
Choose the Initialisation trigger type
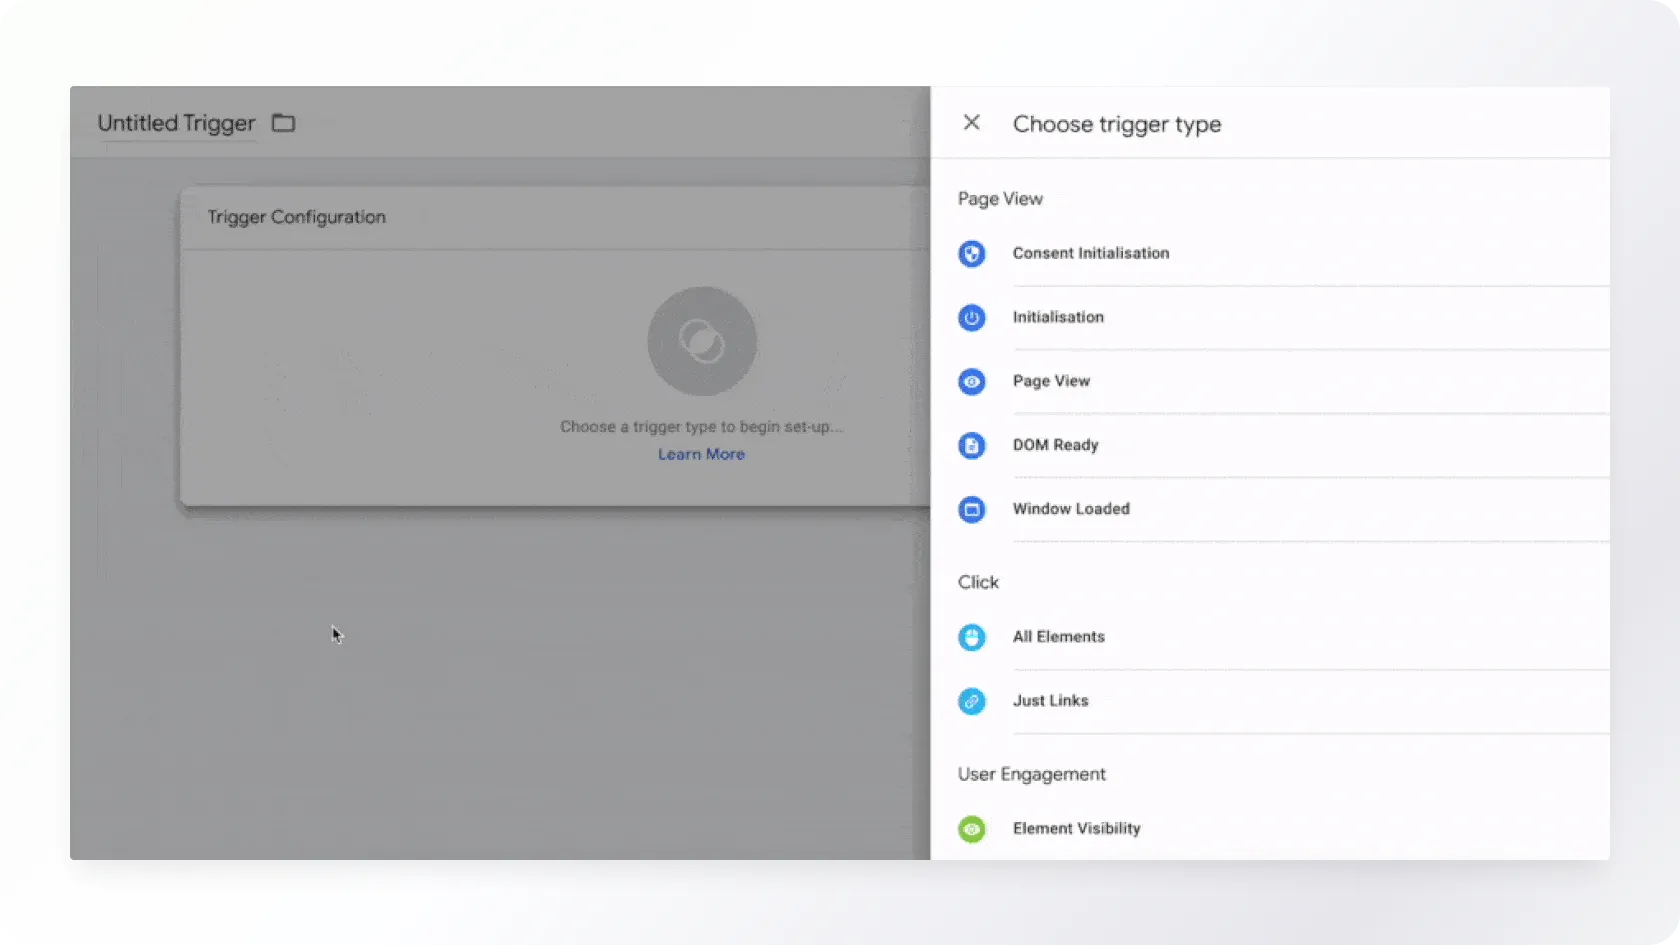click(x=1058, y=317)
